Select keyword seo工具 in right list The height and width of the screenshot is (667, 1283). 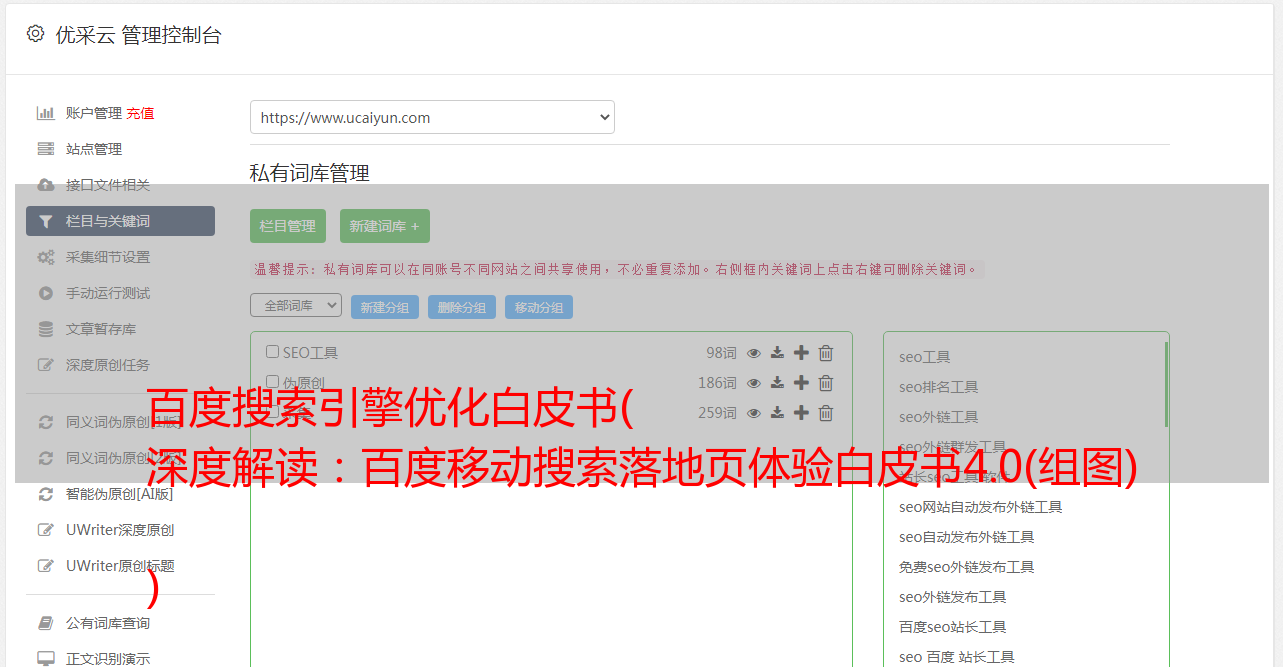(x=925, y=357)
